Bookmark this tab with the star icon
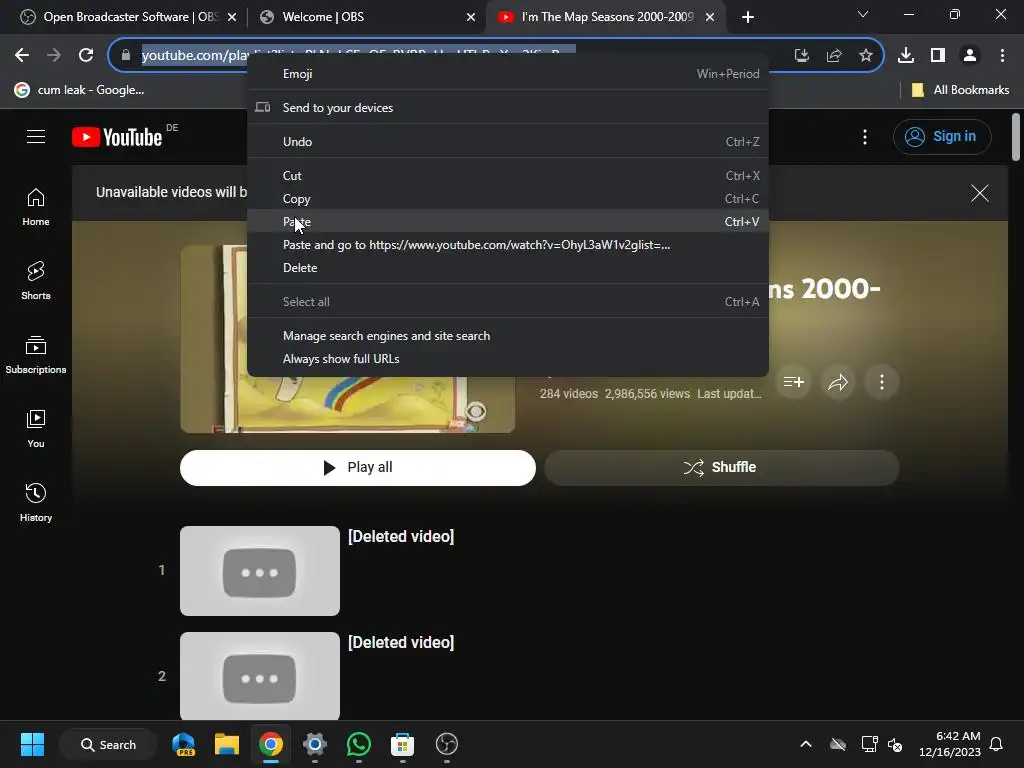Viewport: 1024px width, 768px height. (x=866, y=56)
